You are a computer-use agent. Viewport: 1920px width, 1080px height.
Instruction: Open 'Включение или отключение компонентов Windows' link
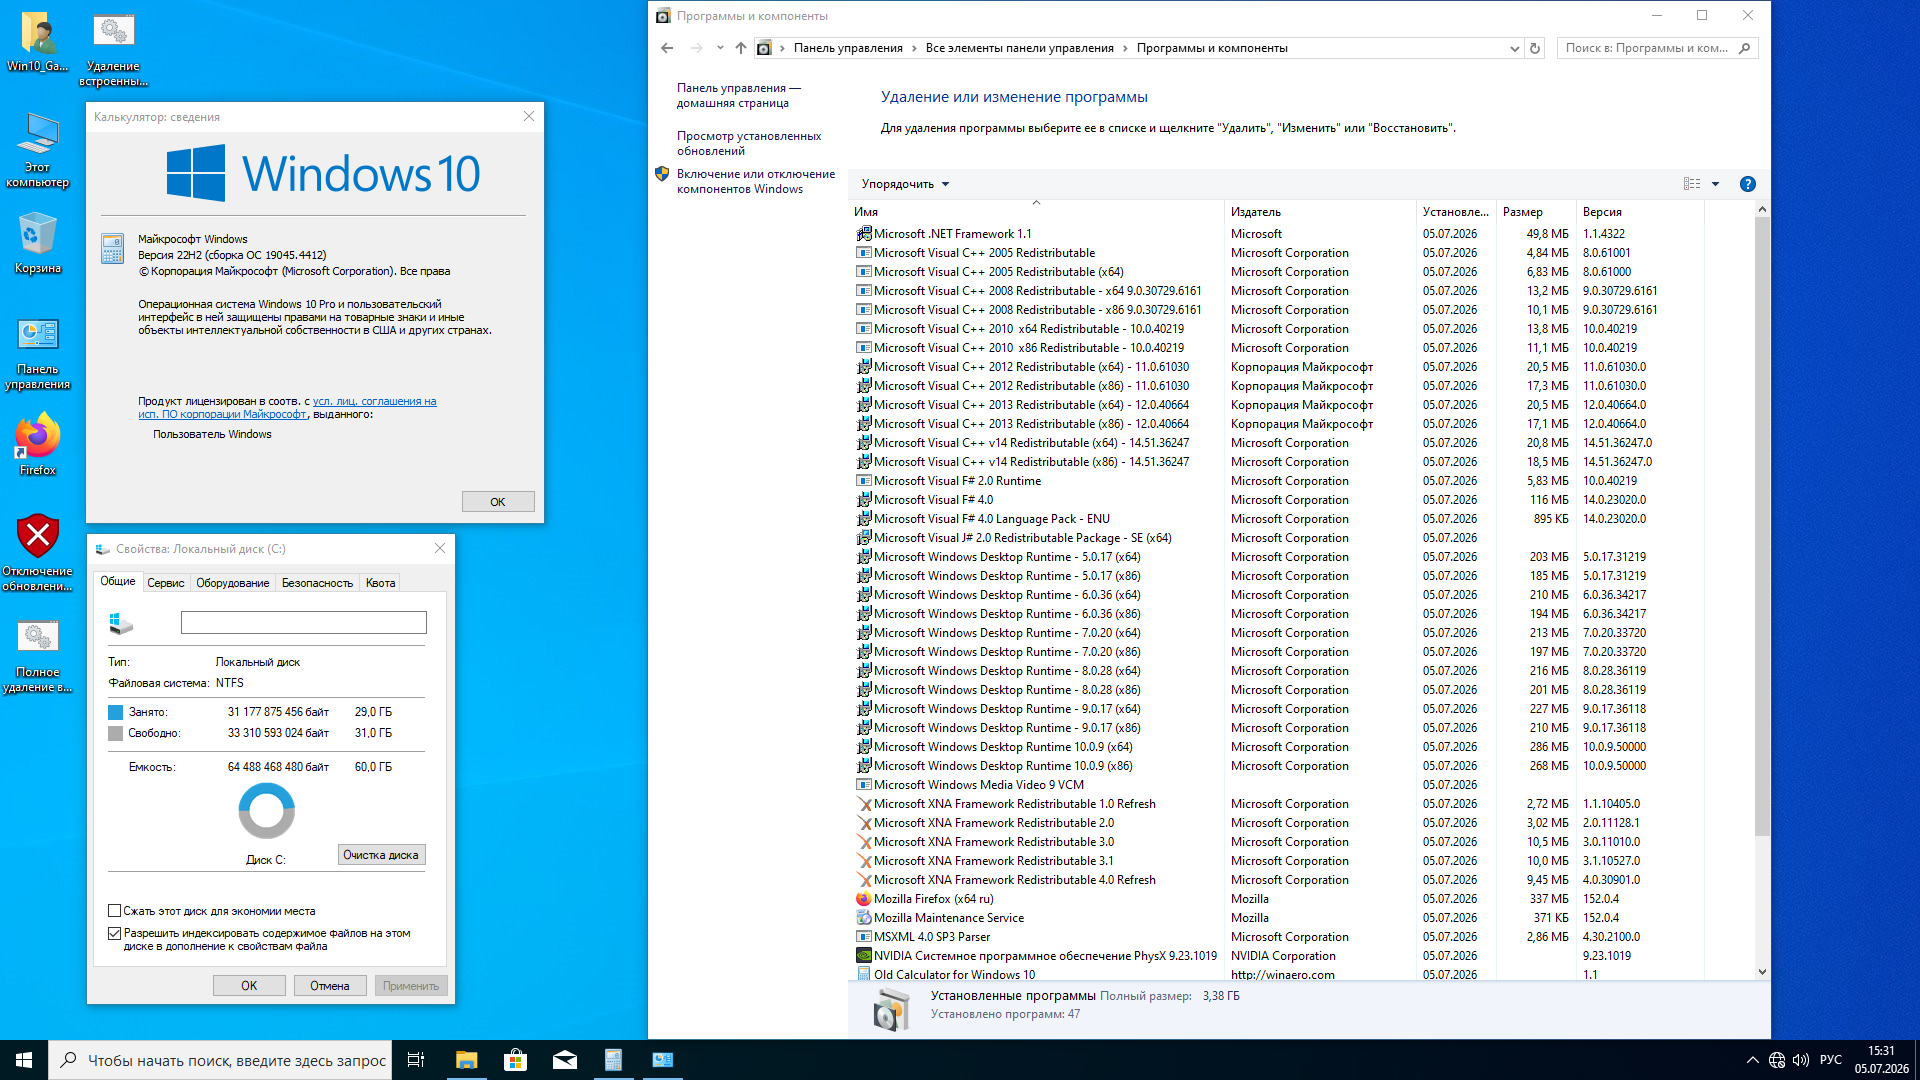pos(756,181)
